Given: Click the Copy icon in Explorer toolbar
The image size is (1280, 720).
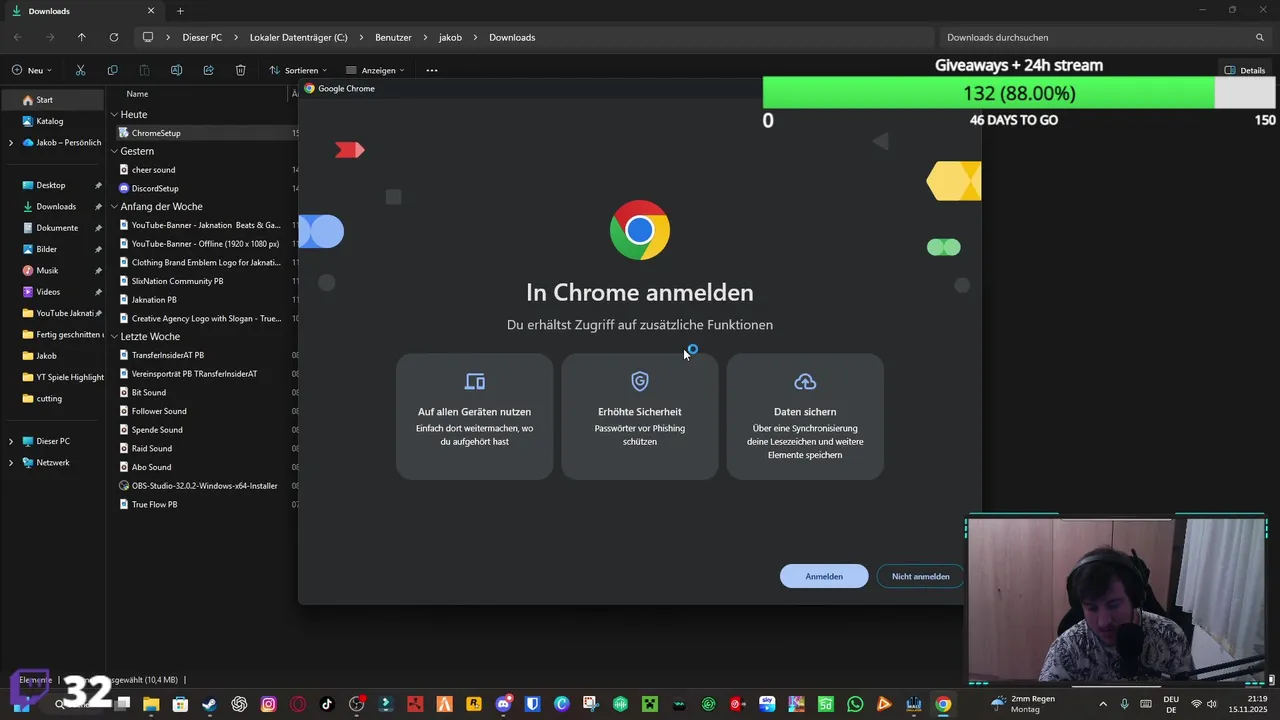Looking at the screenshot, I should [112, 70].
